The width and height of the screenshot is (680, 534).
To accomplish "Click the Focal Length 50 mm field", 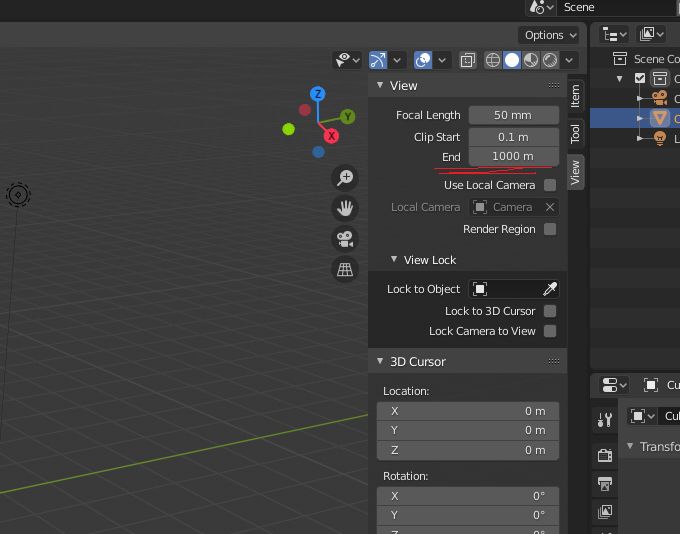I will [513, 115].
